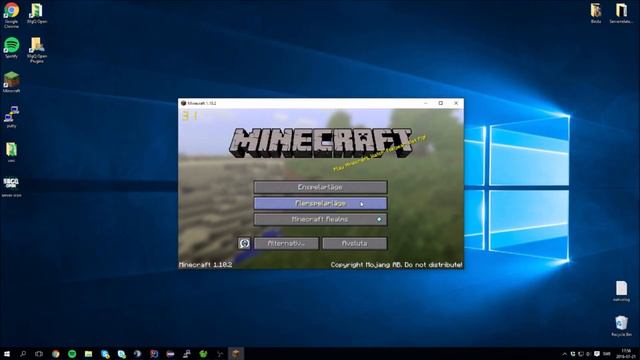Select the top-right corner shortcut icon
640x360 pixels.
621,13
